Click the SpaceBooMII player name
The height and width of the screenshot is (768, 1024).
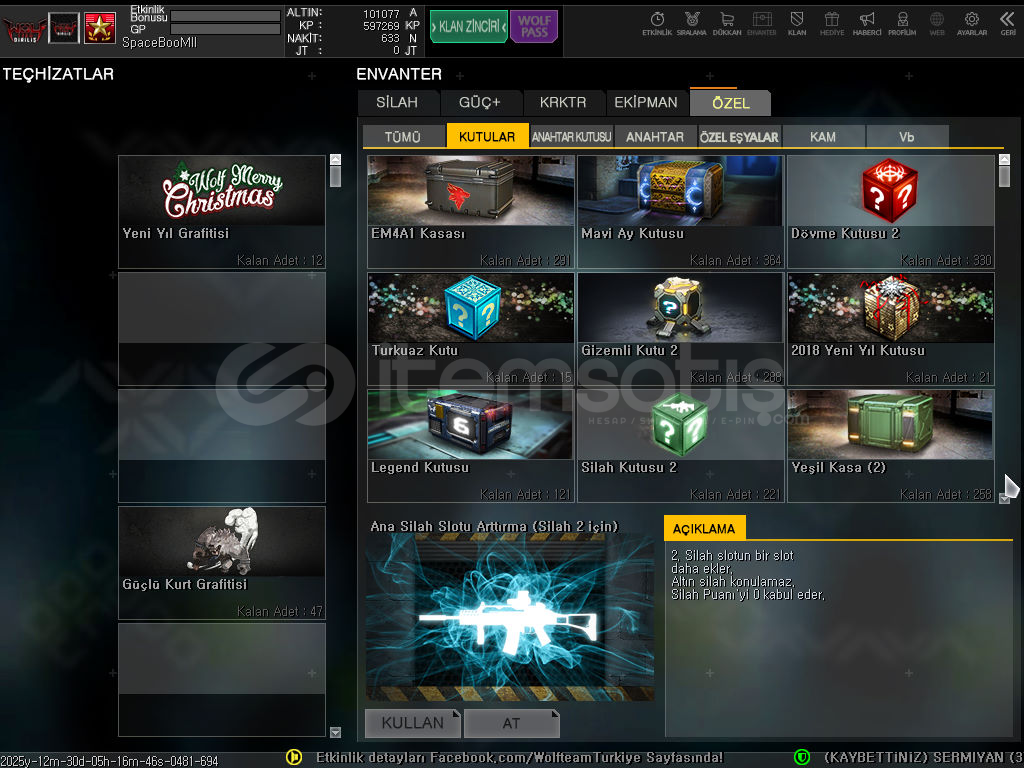point(159,43)
